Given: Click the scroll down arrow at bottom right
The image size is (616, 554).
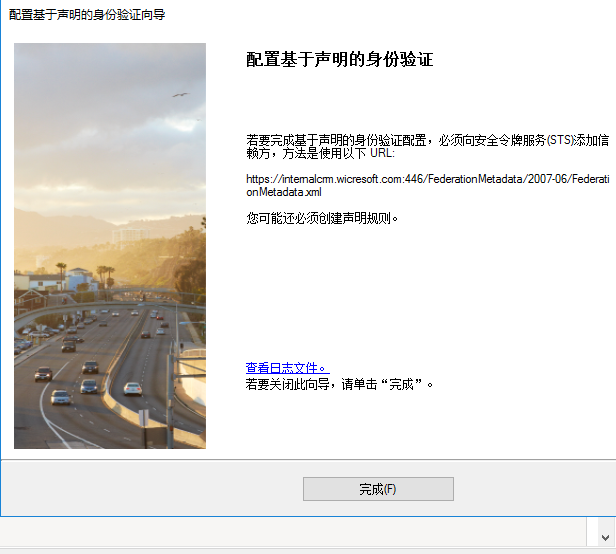Looking at the screenshot, I should (x=605, y=537).
